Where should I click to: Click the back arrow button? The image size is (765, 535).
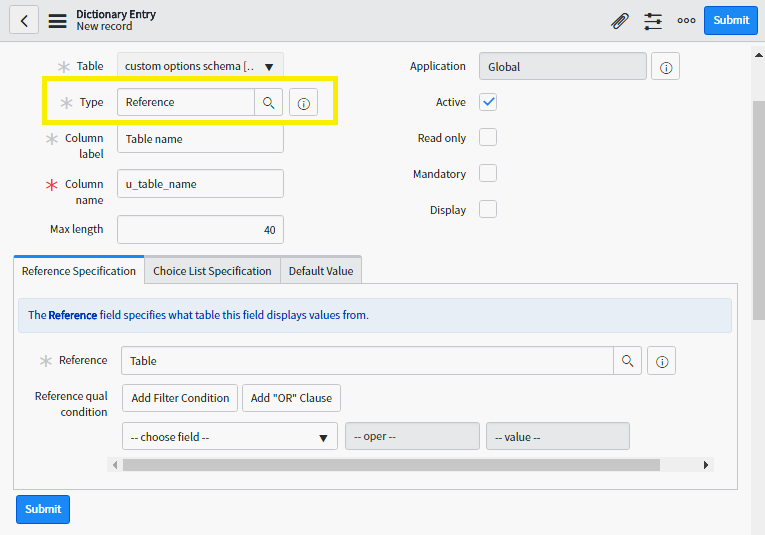click(x=24, y=20)
